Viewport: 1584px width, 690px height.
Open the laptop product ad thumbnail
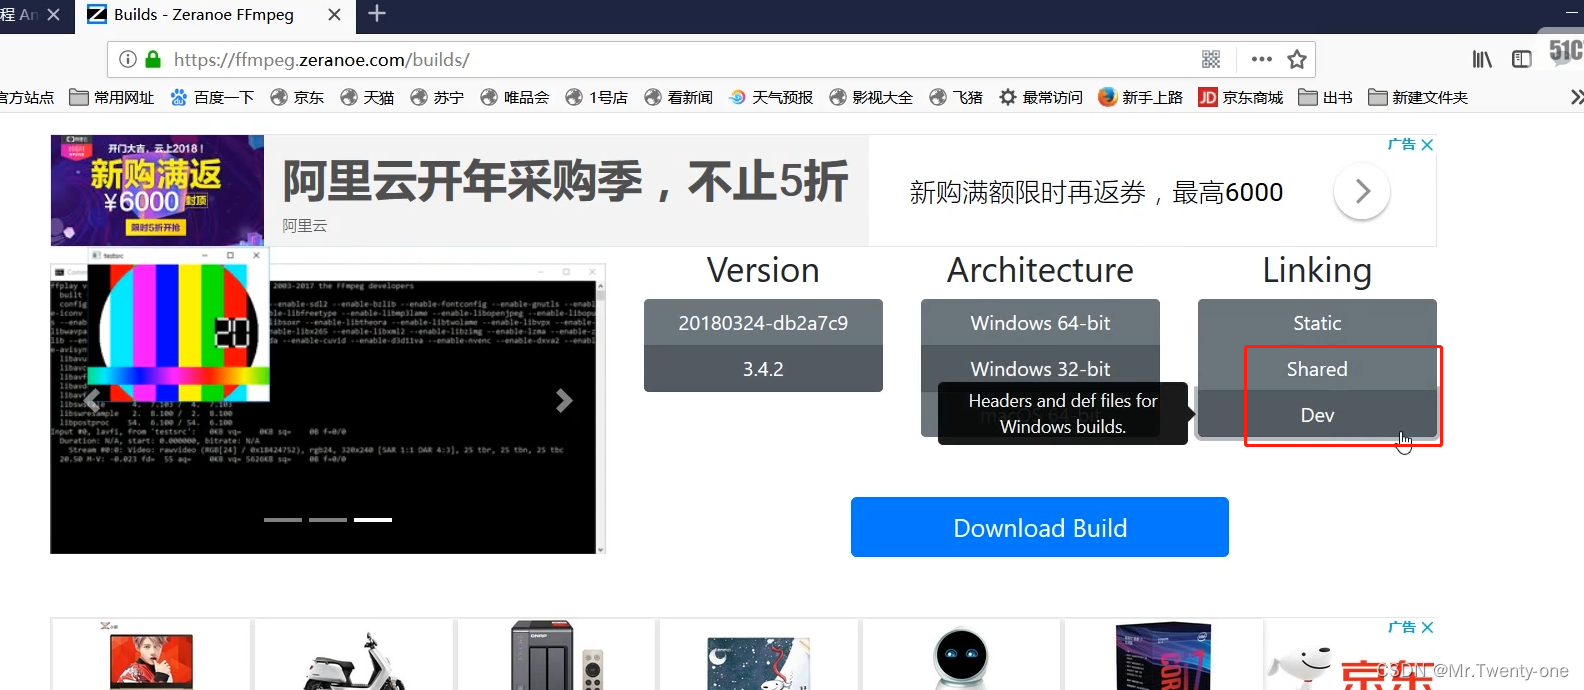tap(151, 655)
